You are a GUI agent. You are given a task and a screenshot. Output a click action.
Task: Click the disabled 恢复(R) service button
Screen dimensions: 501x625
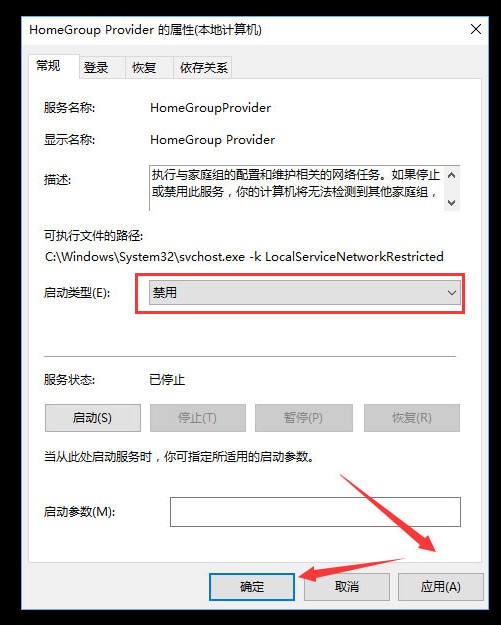[x=412, y=418]
